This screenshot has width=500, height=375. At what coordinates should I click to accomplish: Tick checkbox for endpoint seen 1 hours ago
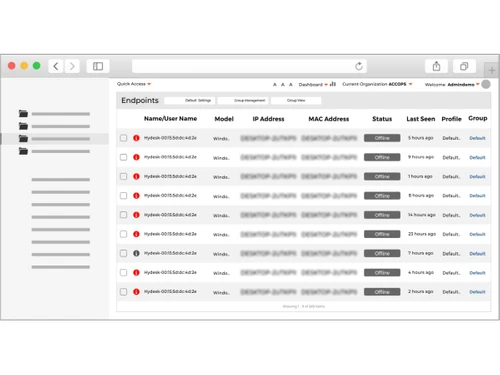124,176
